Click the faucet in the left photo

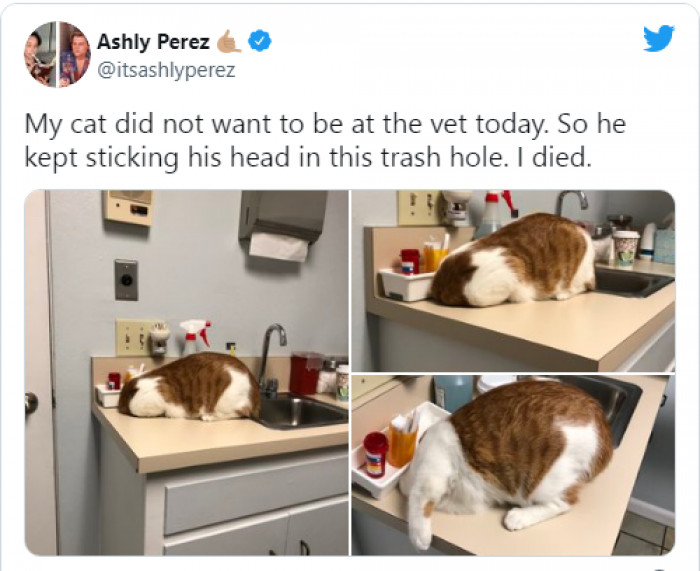pyautogui.click(x=271, y=360)
